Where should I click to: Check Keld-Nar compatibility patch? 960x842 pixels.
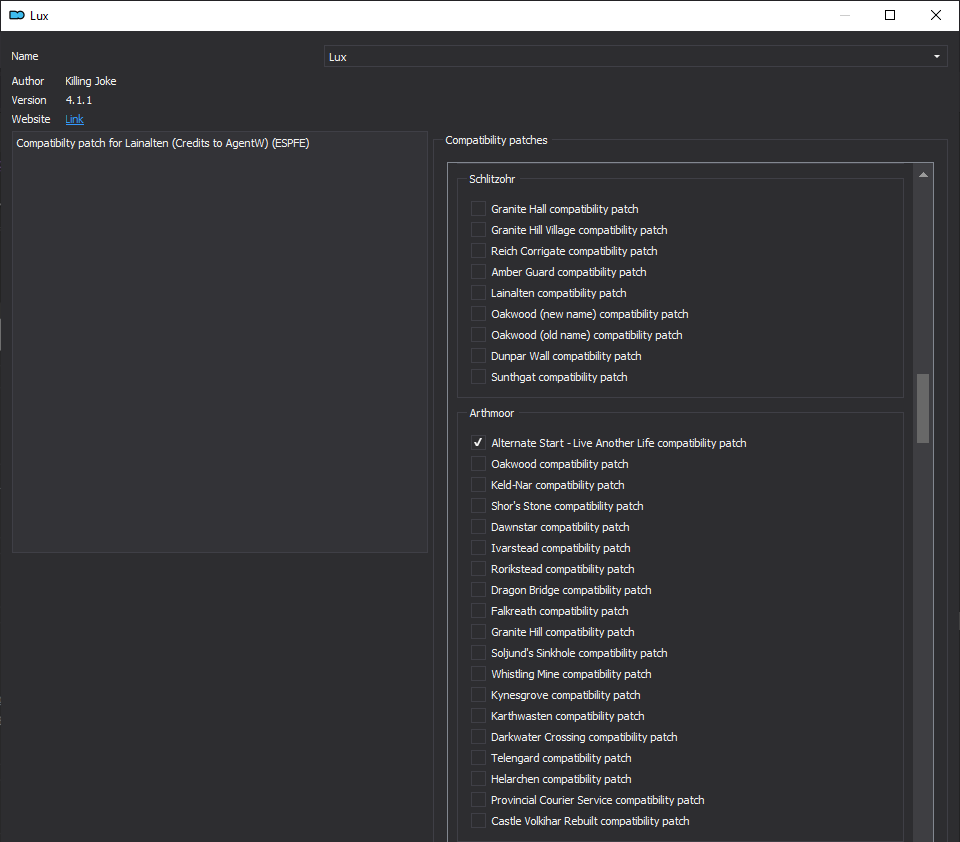coord(478,485)
